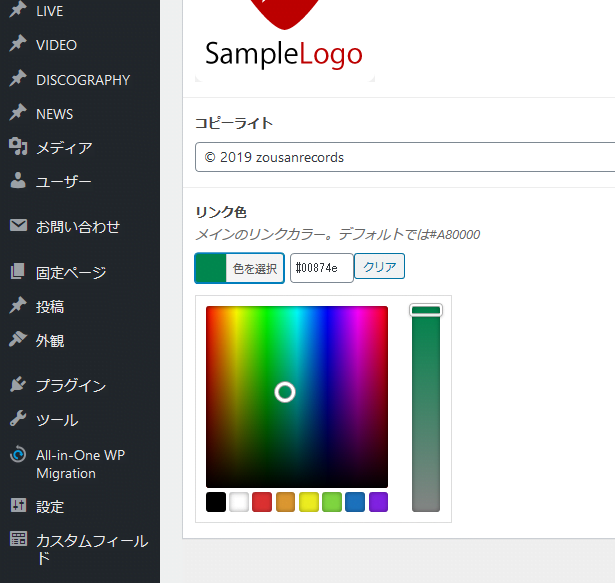This screenshot has width=615, height=583.
Task: Click the コピーライト text field
Action: [405, 157]
